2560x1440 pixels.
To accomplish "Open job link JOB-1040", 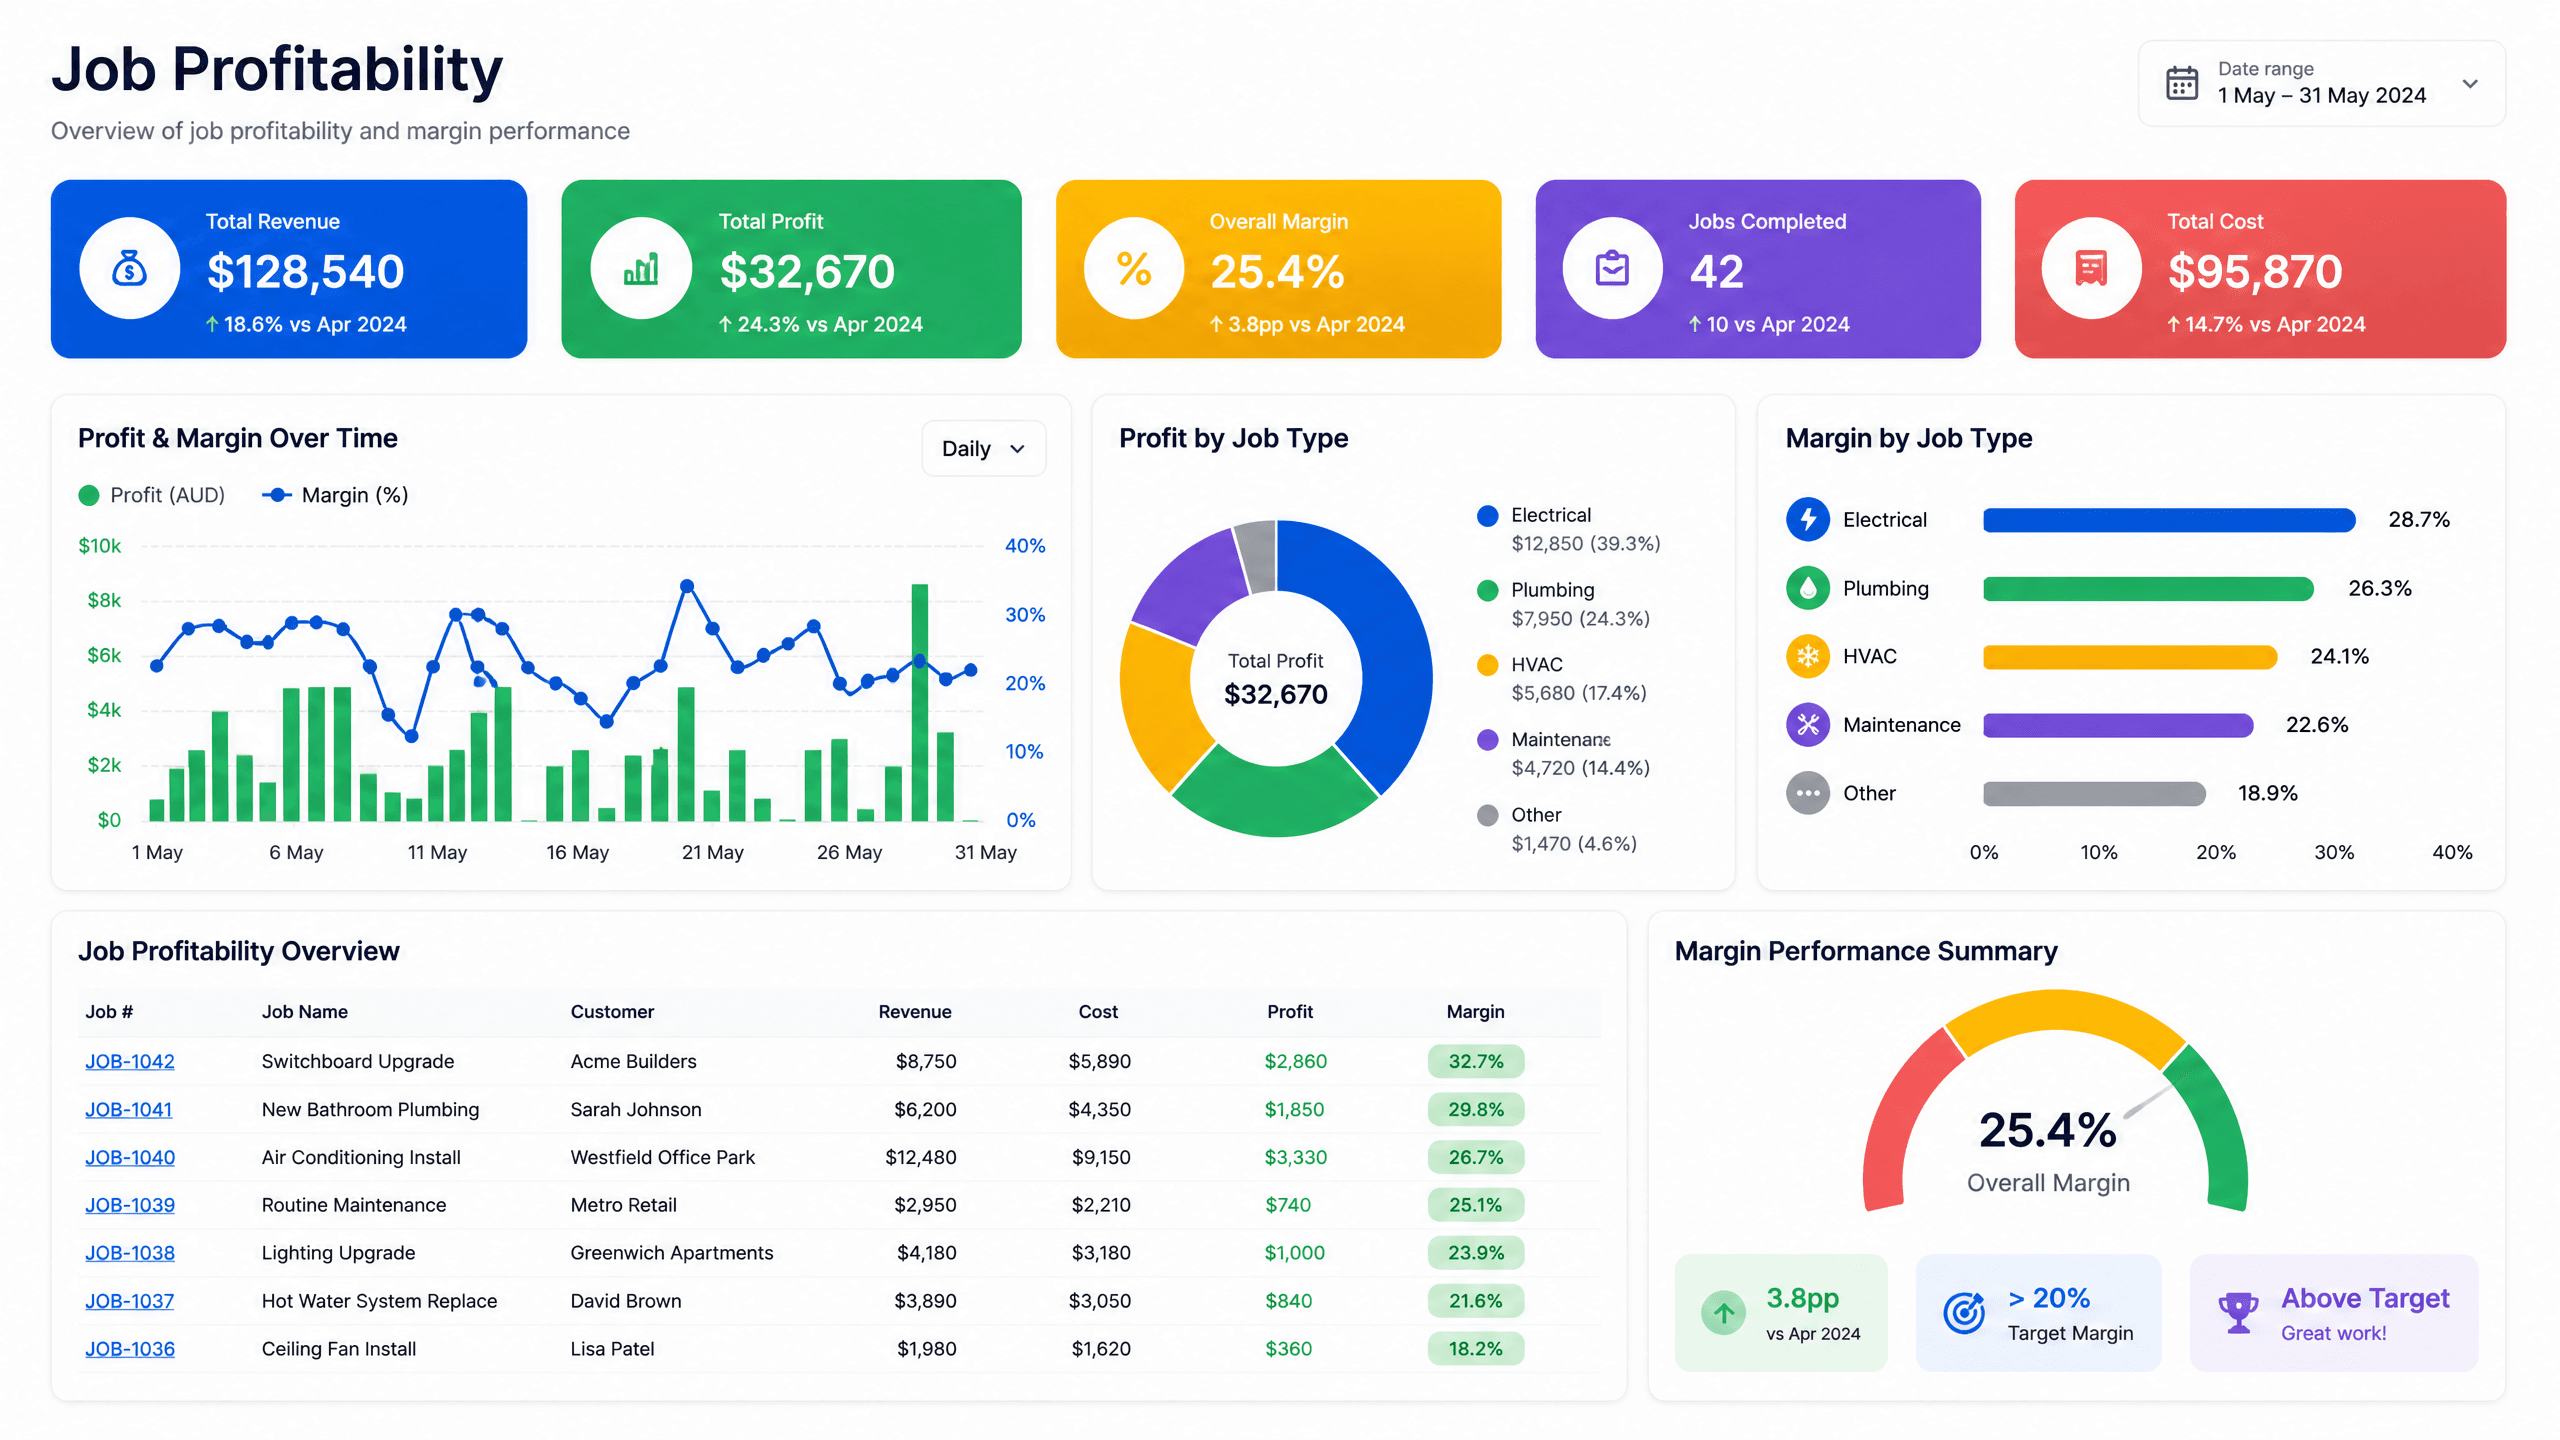I will 130,1157.
